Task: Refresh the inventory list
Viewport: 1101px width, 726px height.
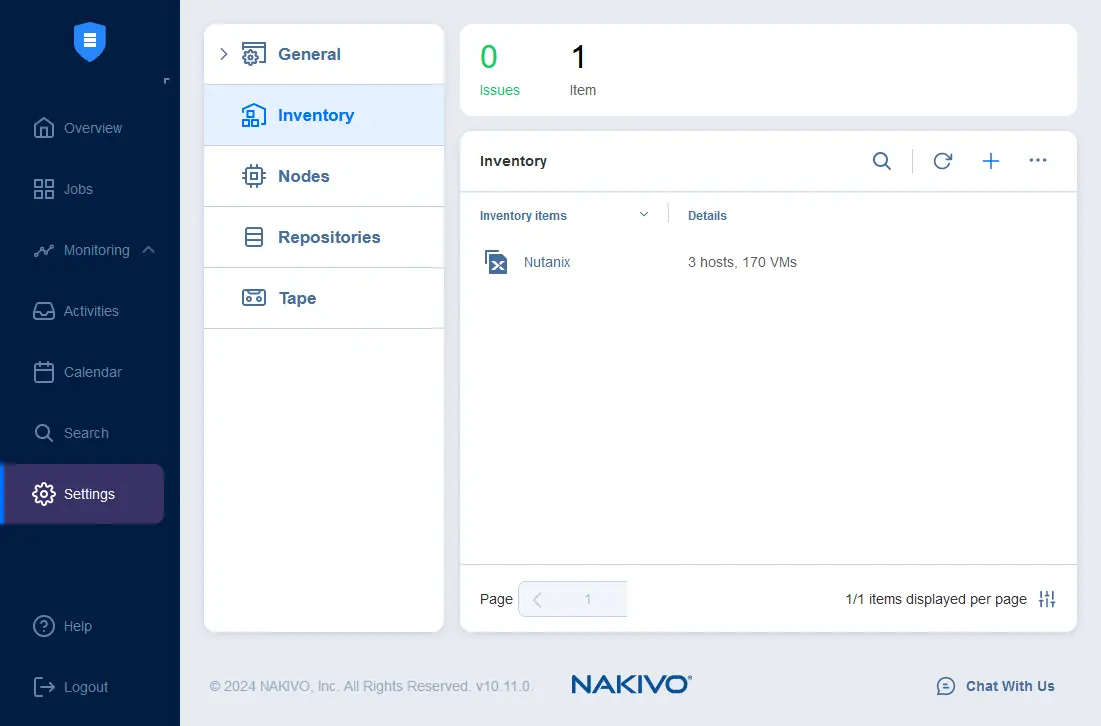Action: point(942,161)
